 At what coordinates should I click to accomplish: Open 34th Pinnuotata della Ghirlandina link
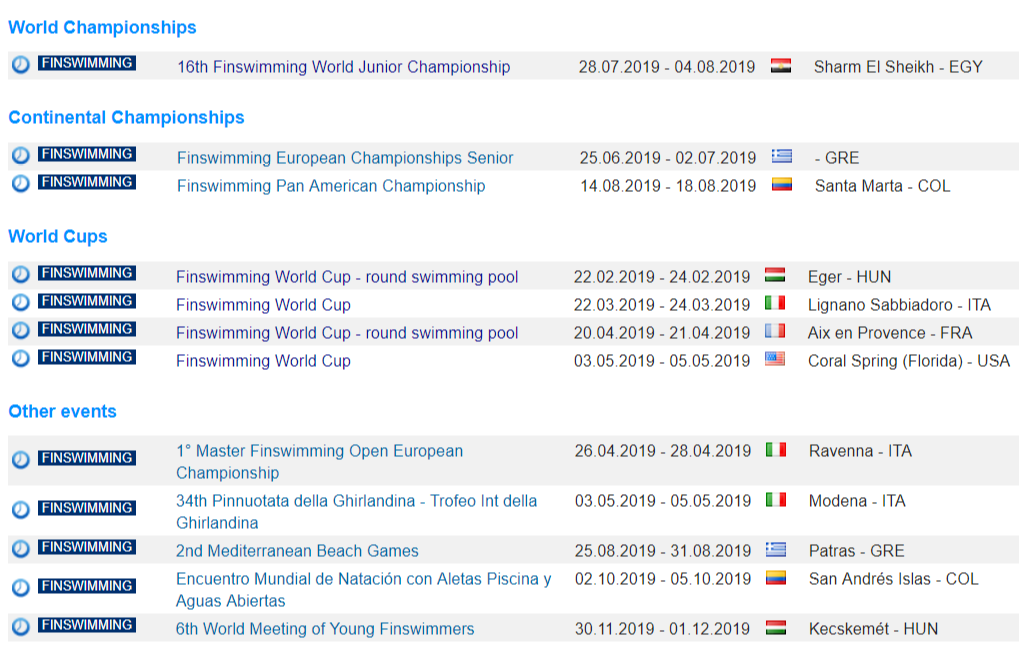pos(357,512)
